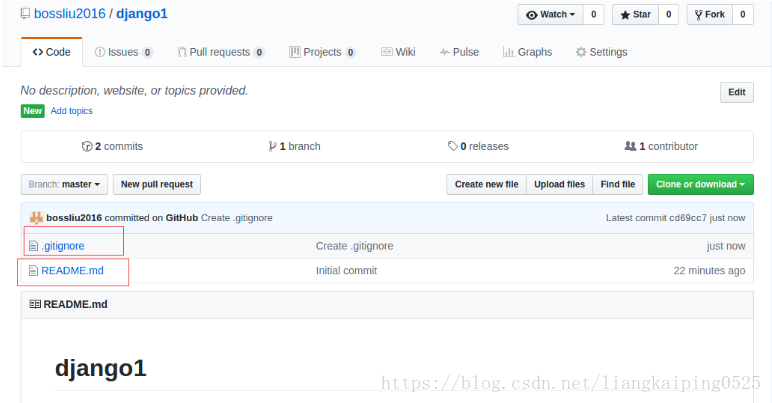Open the .gitignore file
772x403 pixels.
pyautogui.click(x=63, y=246)
